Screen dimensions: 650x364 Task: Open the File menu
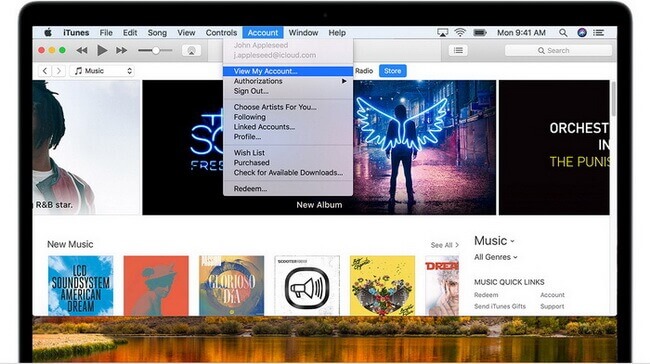point(106,32)
